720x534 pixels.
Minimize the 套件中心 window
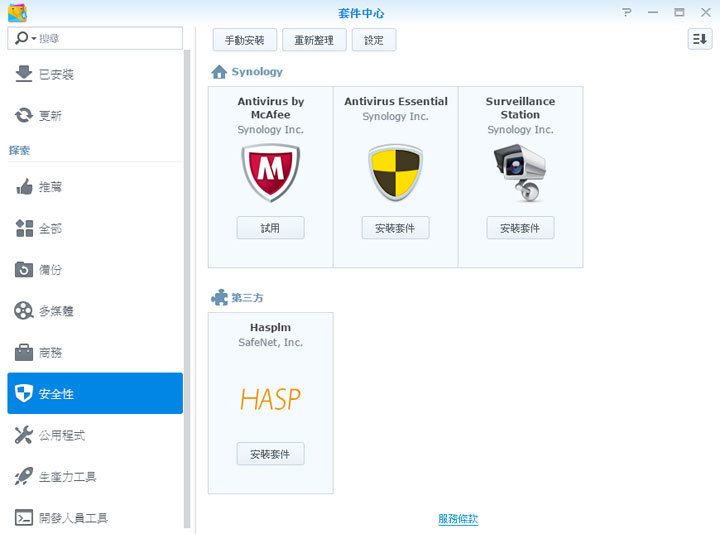[x=653, y=12]
